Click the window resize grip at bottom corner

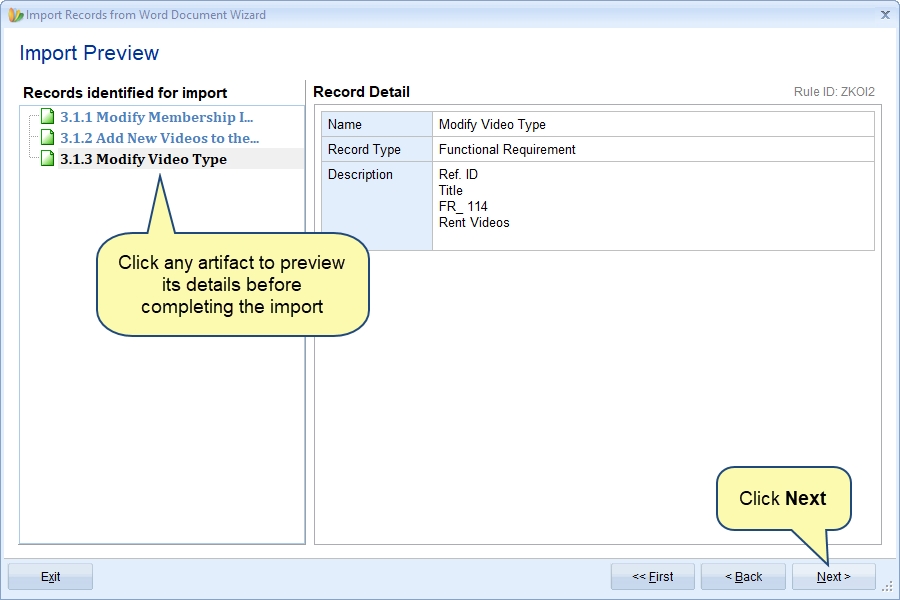(887, 586)
